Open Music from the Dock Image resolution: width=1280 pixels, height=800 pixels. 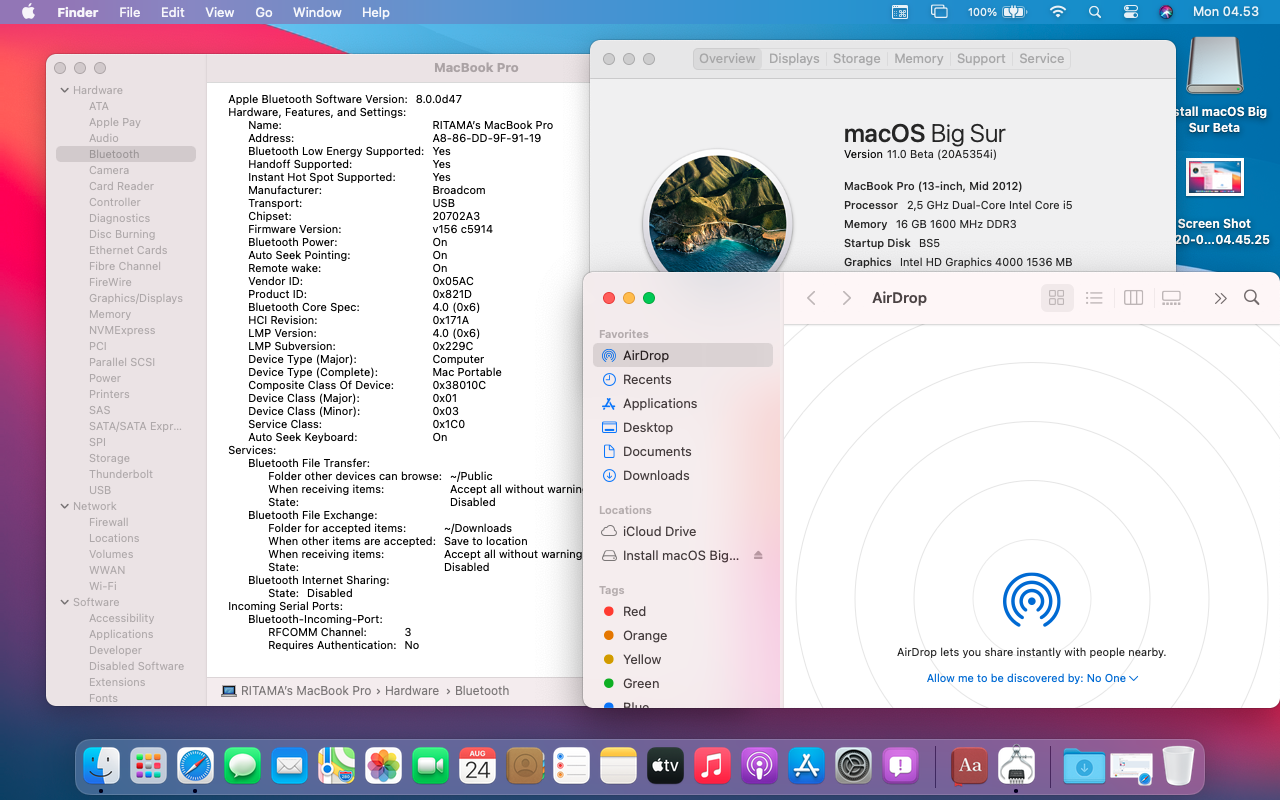pyautogui.click(x=712, y=766)
